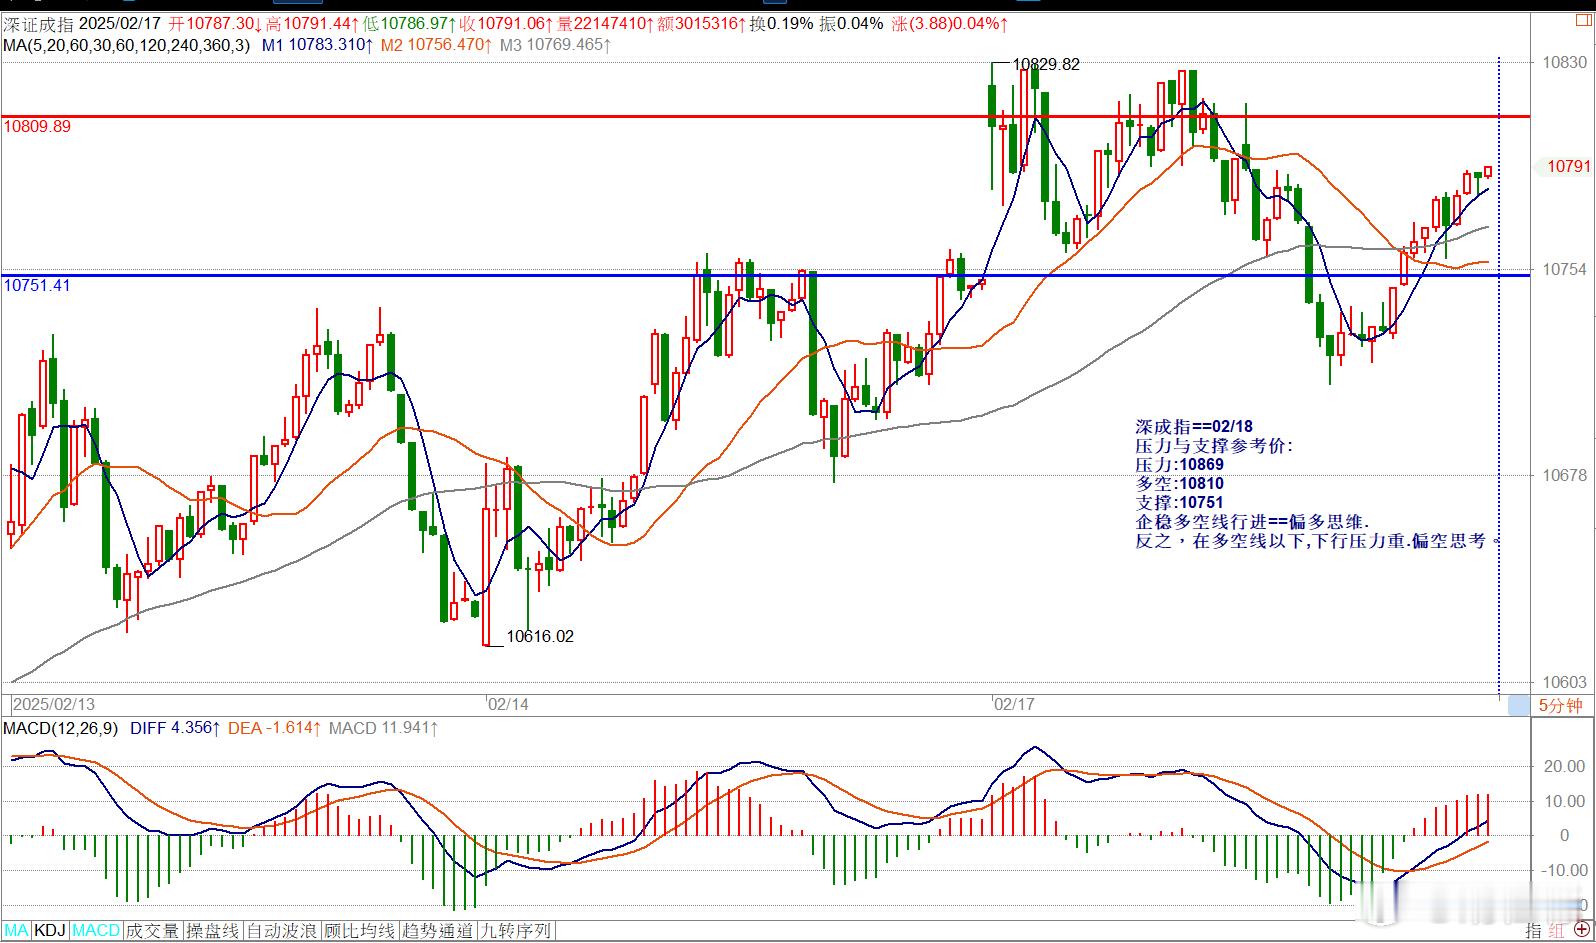Click the 10678 price axis label
The image size is (1596, 943).
click(x=1564, y=475)
